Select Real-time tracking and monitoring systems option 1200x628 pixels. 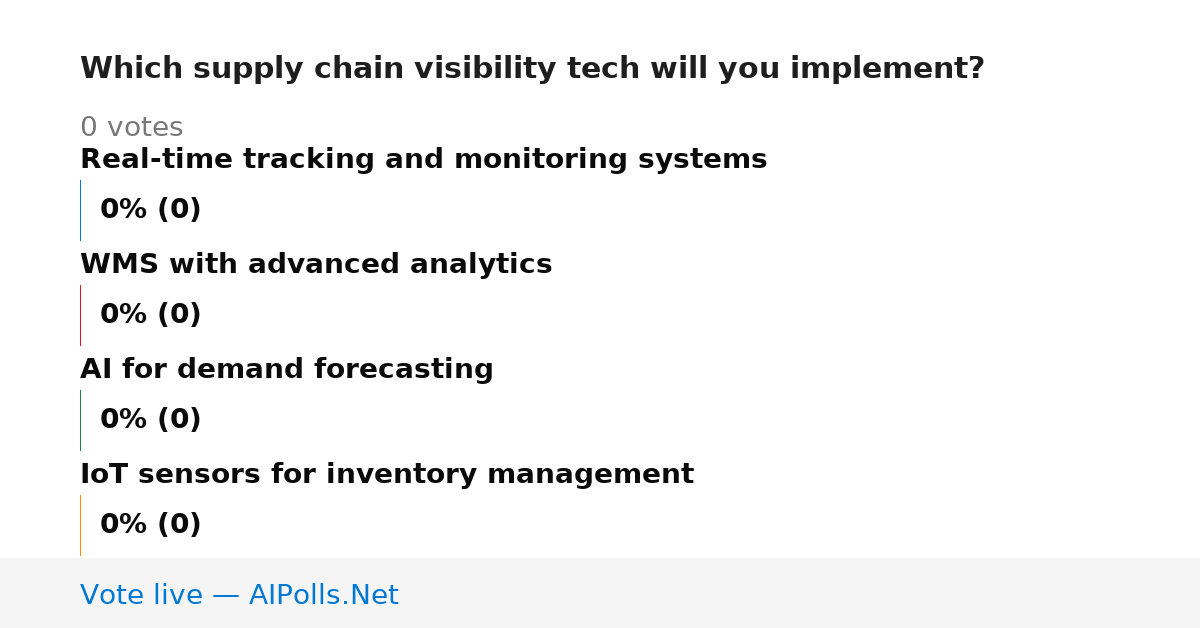coord(423,160)
